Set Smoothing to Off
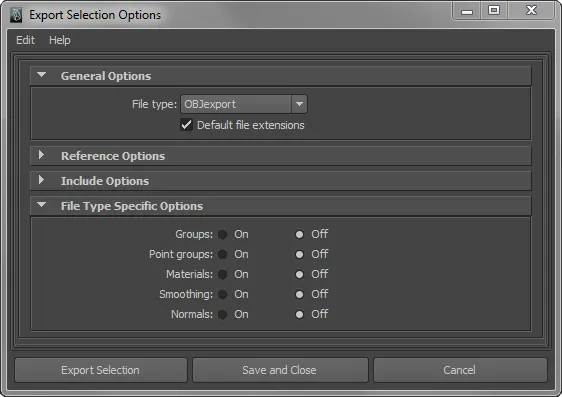 pos(299,295)
